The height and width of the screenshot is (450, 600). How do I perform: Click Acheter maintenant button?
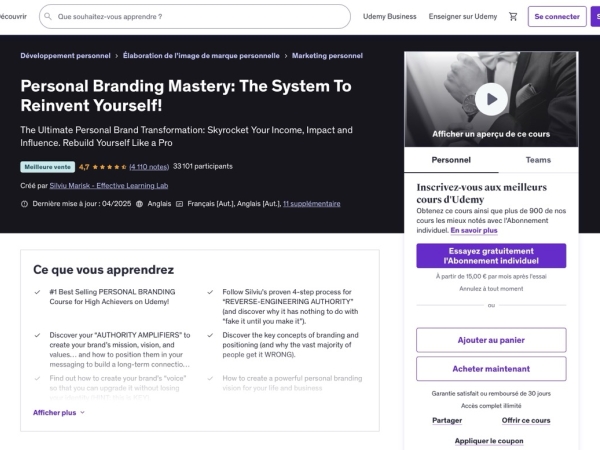point(491,369)
